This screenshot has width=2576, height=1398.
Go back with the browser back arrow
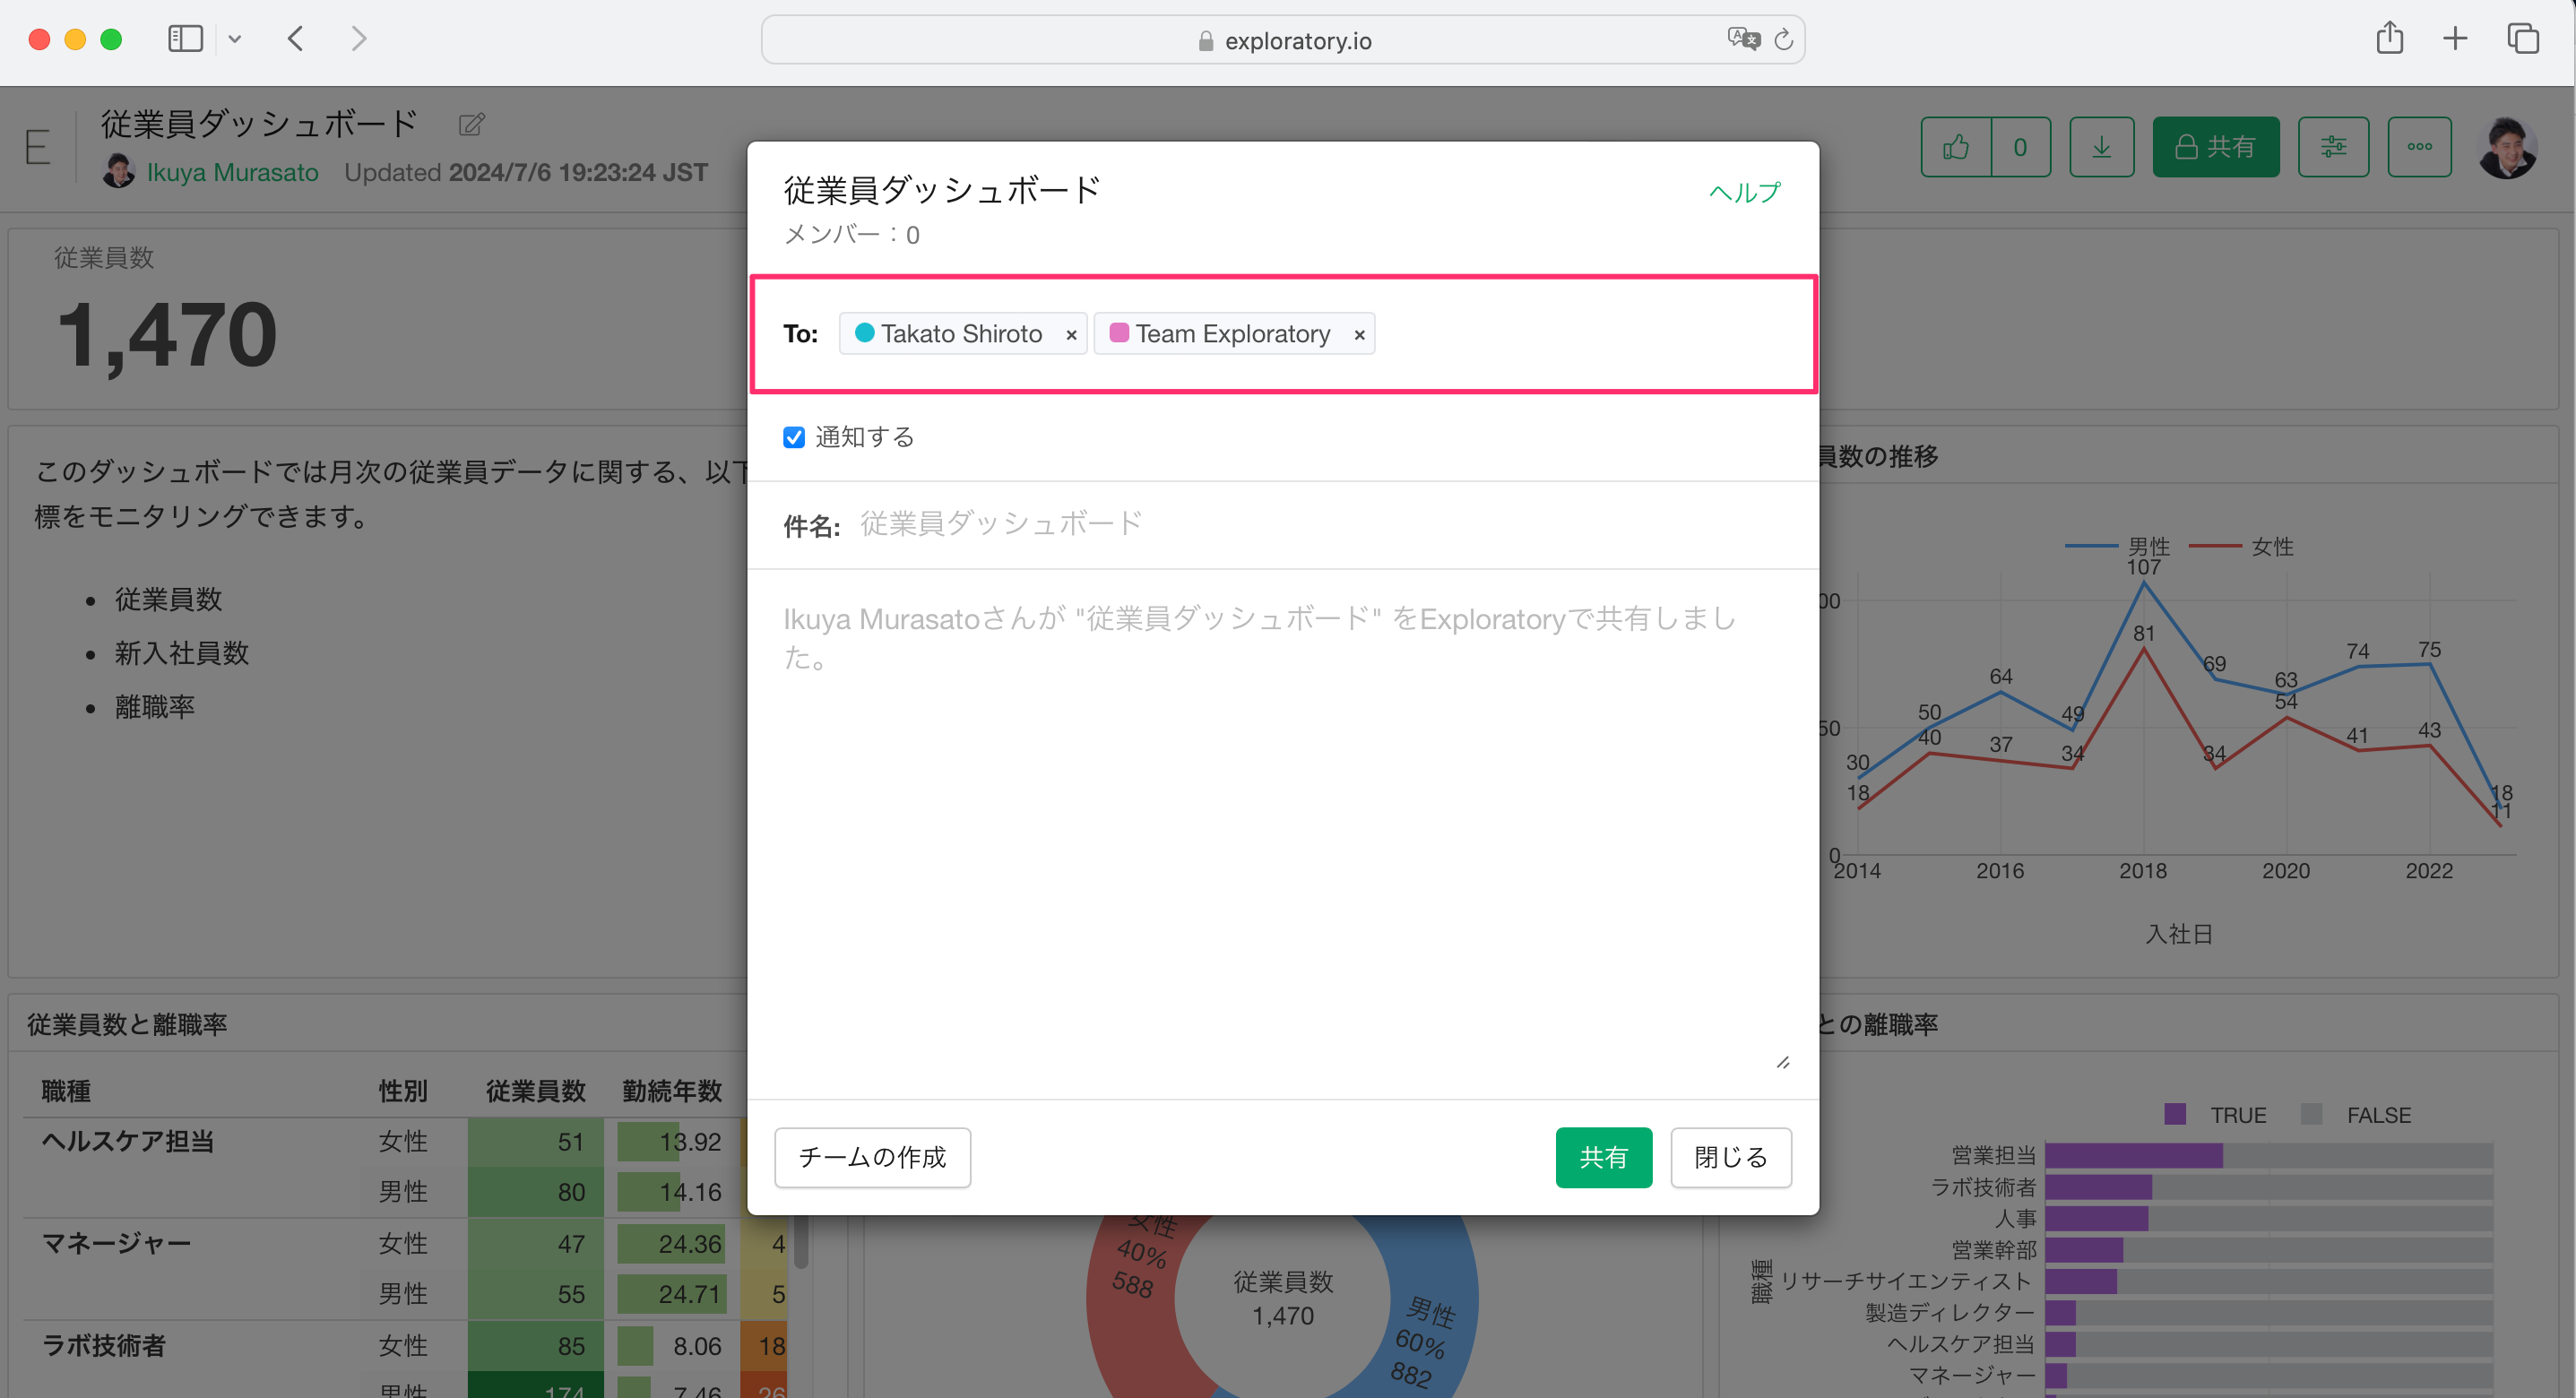296,39
